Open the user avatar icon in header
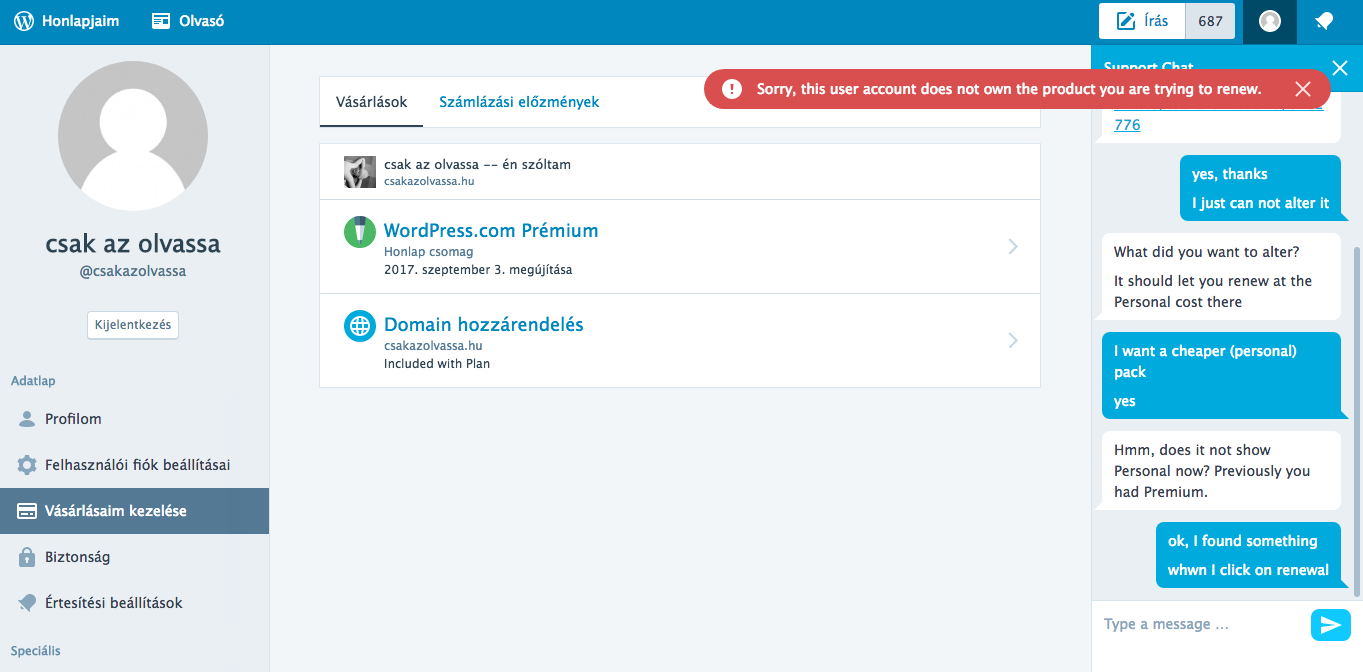The height and width of the screenshot is (672, 1363). pyautogui.click(x=1270, y=21)
